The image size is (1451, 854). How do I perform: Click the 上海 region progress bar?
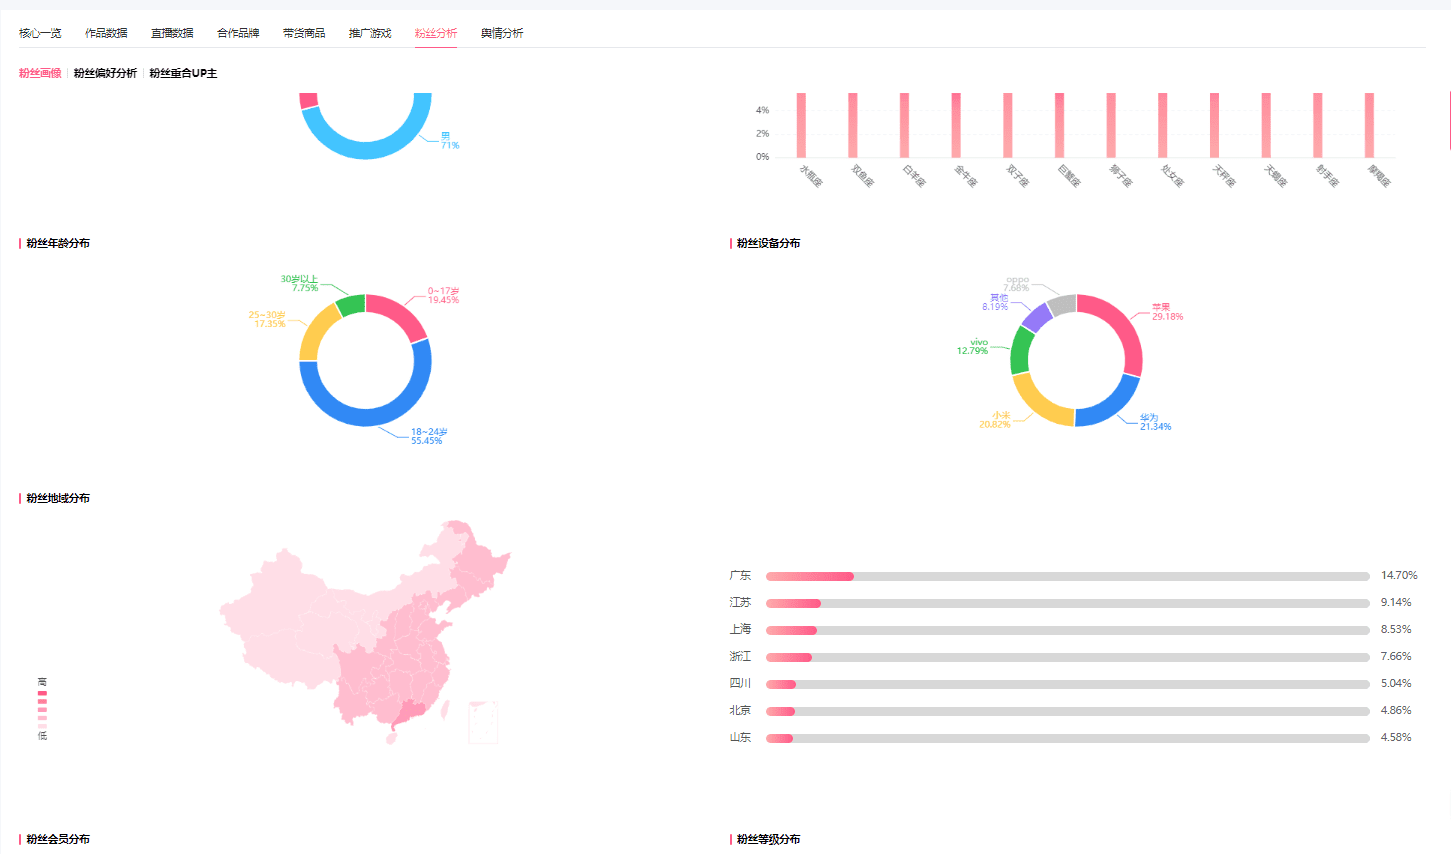[1068, 630]
